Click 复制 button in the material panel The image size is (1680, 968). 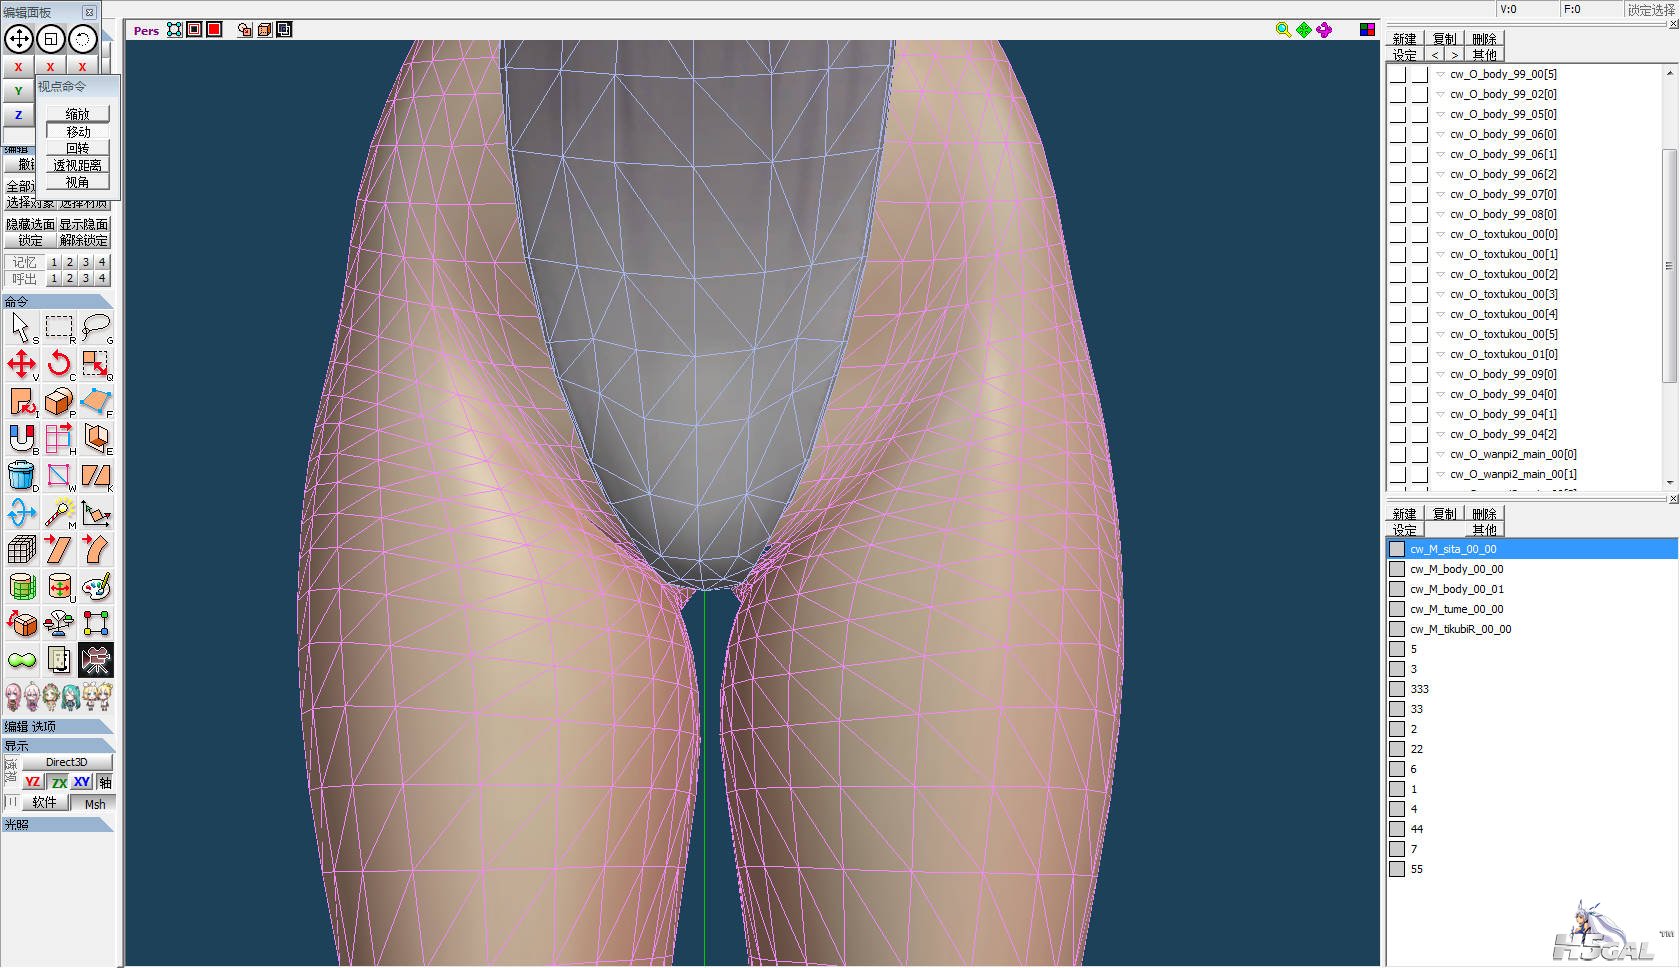[1444, 513]
